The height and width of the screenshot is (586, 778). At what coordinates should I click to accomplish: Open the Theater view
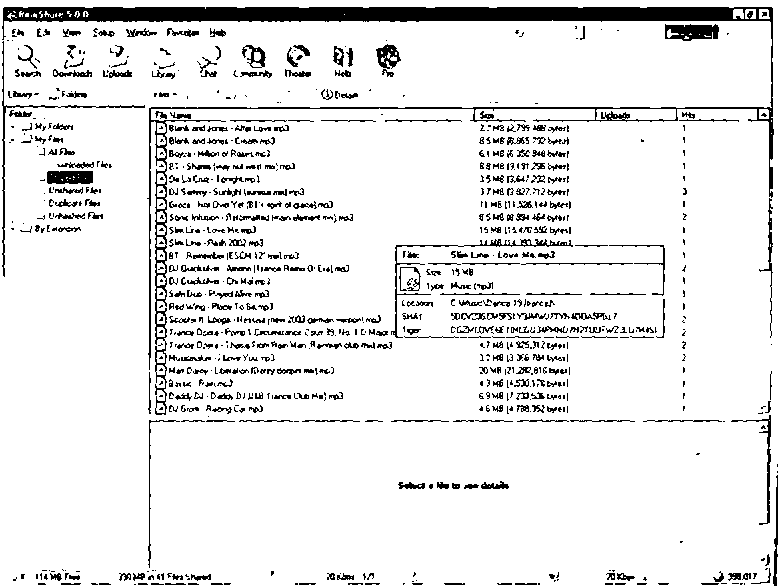[x=298, y=62]
